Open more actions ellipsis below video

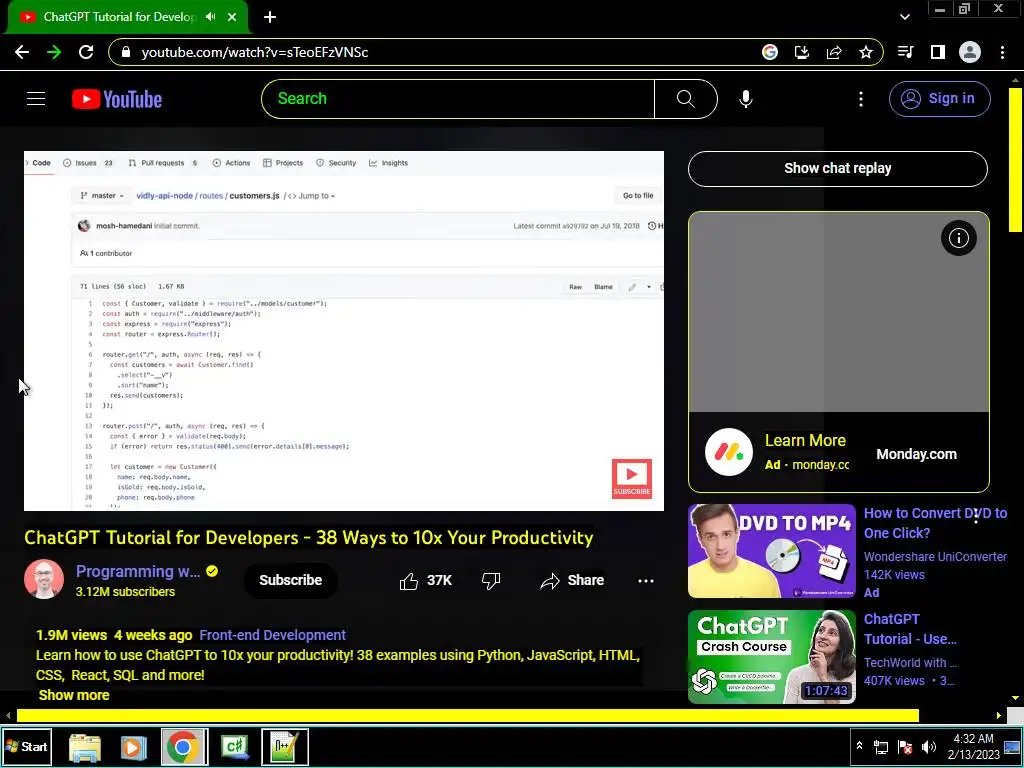(x=646, y=581)
